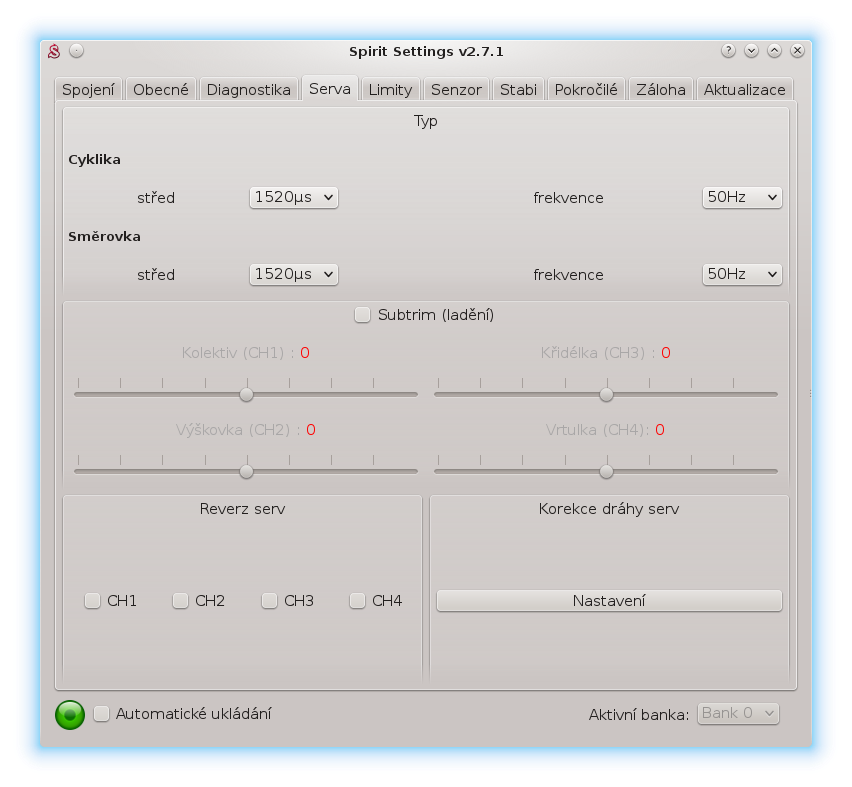This screenshot has height=787, width=852.
Task: Toggle the CH1 servo reverse checkbox
Action: 93,601
